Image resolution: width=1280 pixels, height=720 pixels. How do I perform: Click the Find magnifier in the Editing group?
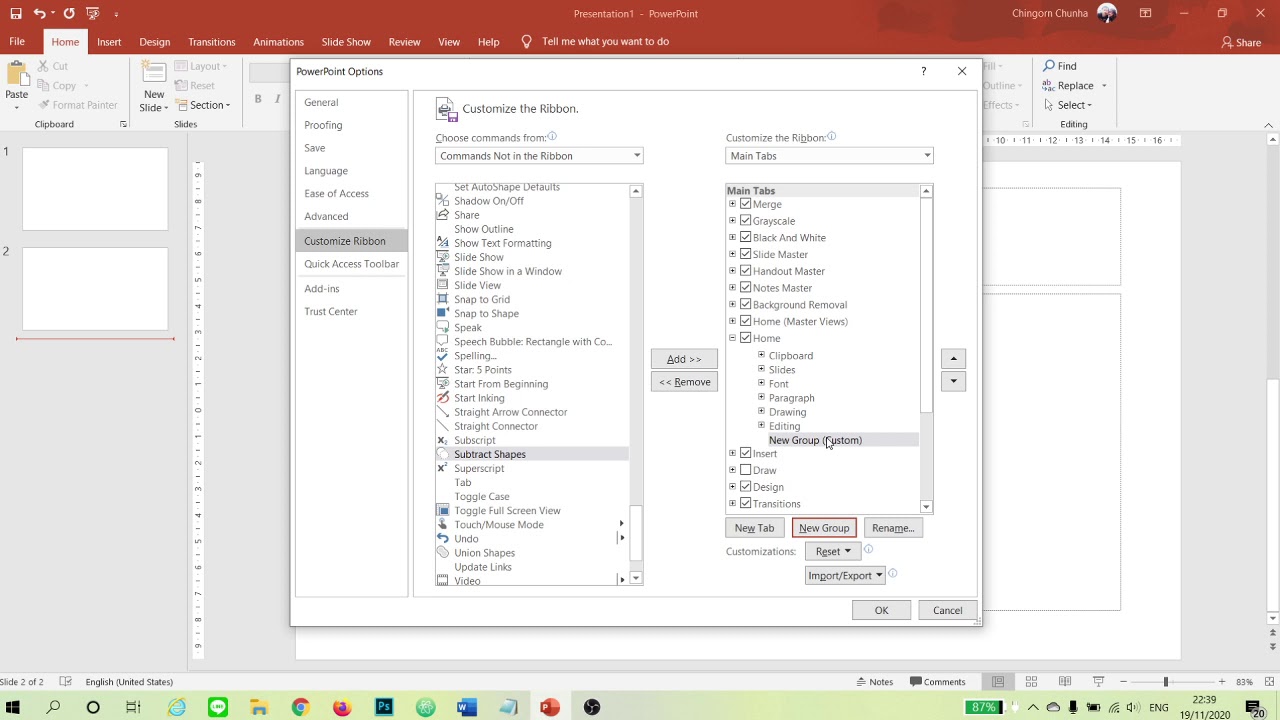(1049, 66)
